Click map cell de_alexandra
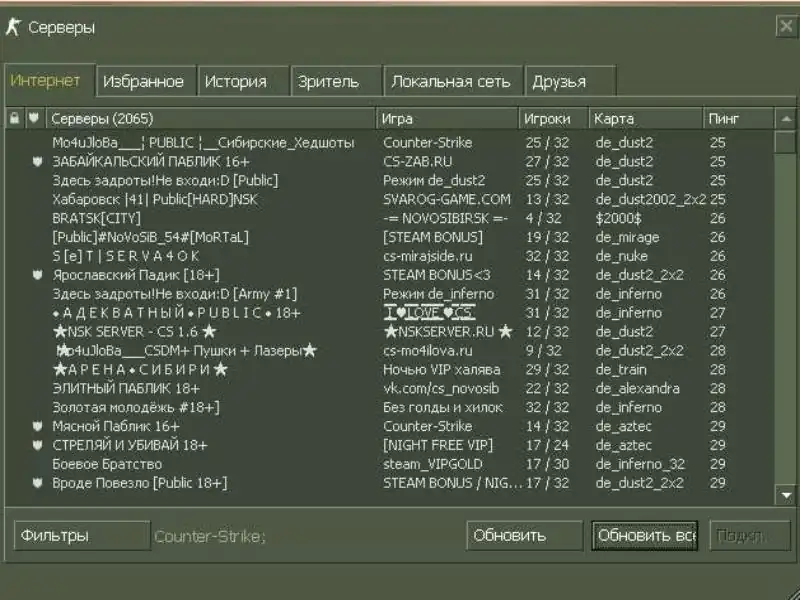Image resolution: width=800 pixels, height=600 pixels. [x=637, y=388]
